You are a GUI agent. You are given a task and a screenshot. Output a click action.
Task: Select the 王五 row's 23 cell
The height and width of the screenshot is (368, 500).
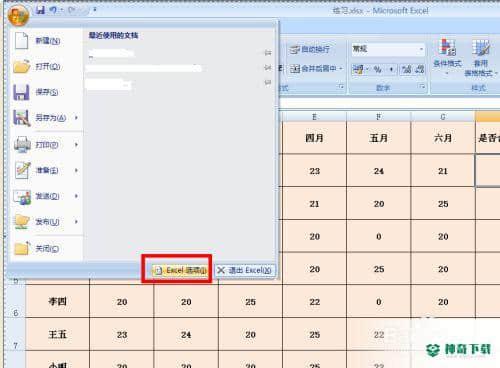122,334
